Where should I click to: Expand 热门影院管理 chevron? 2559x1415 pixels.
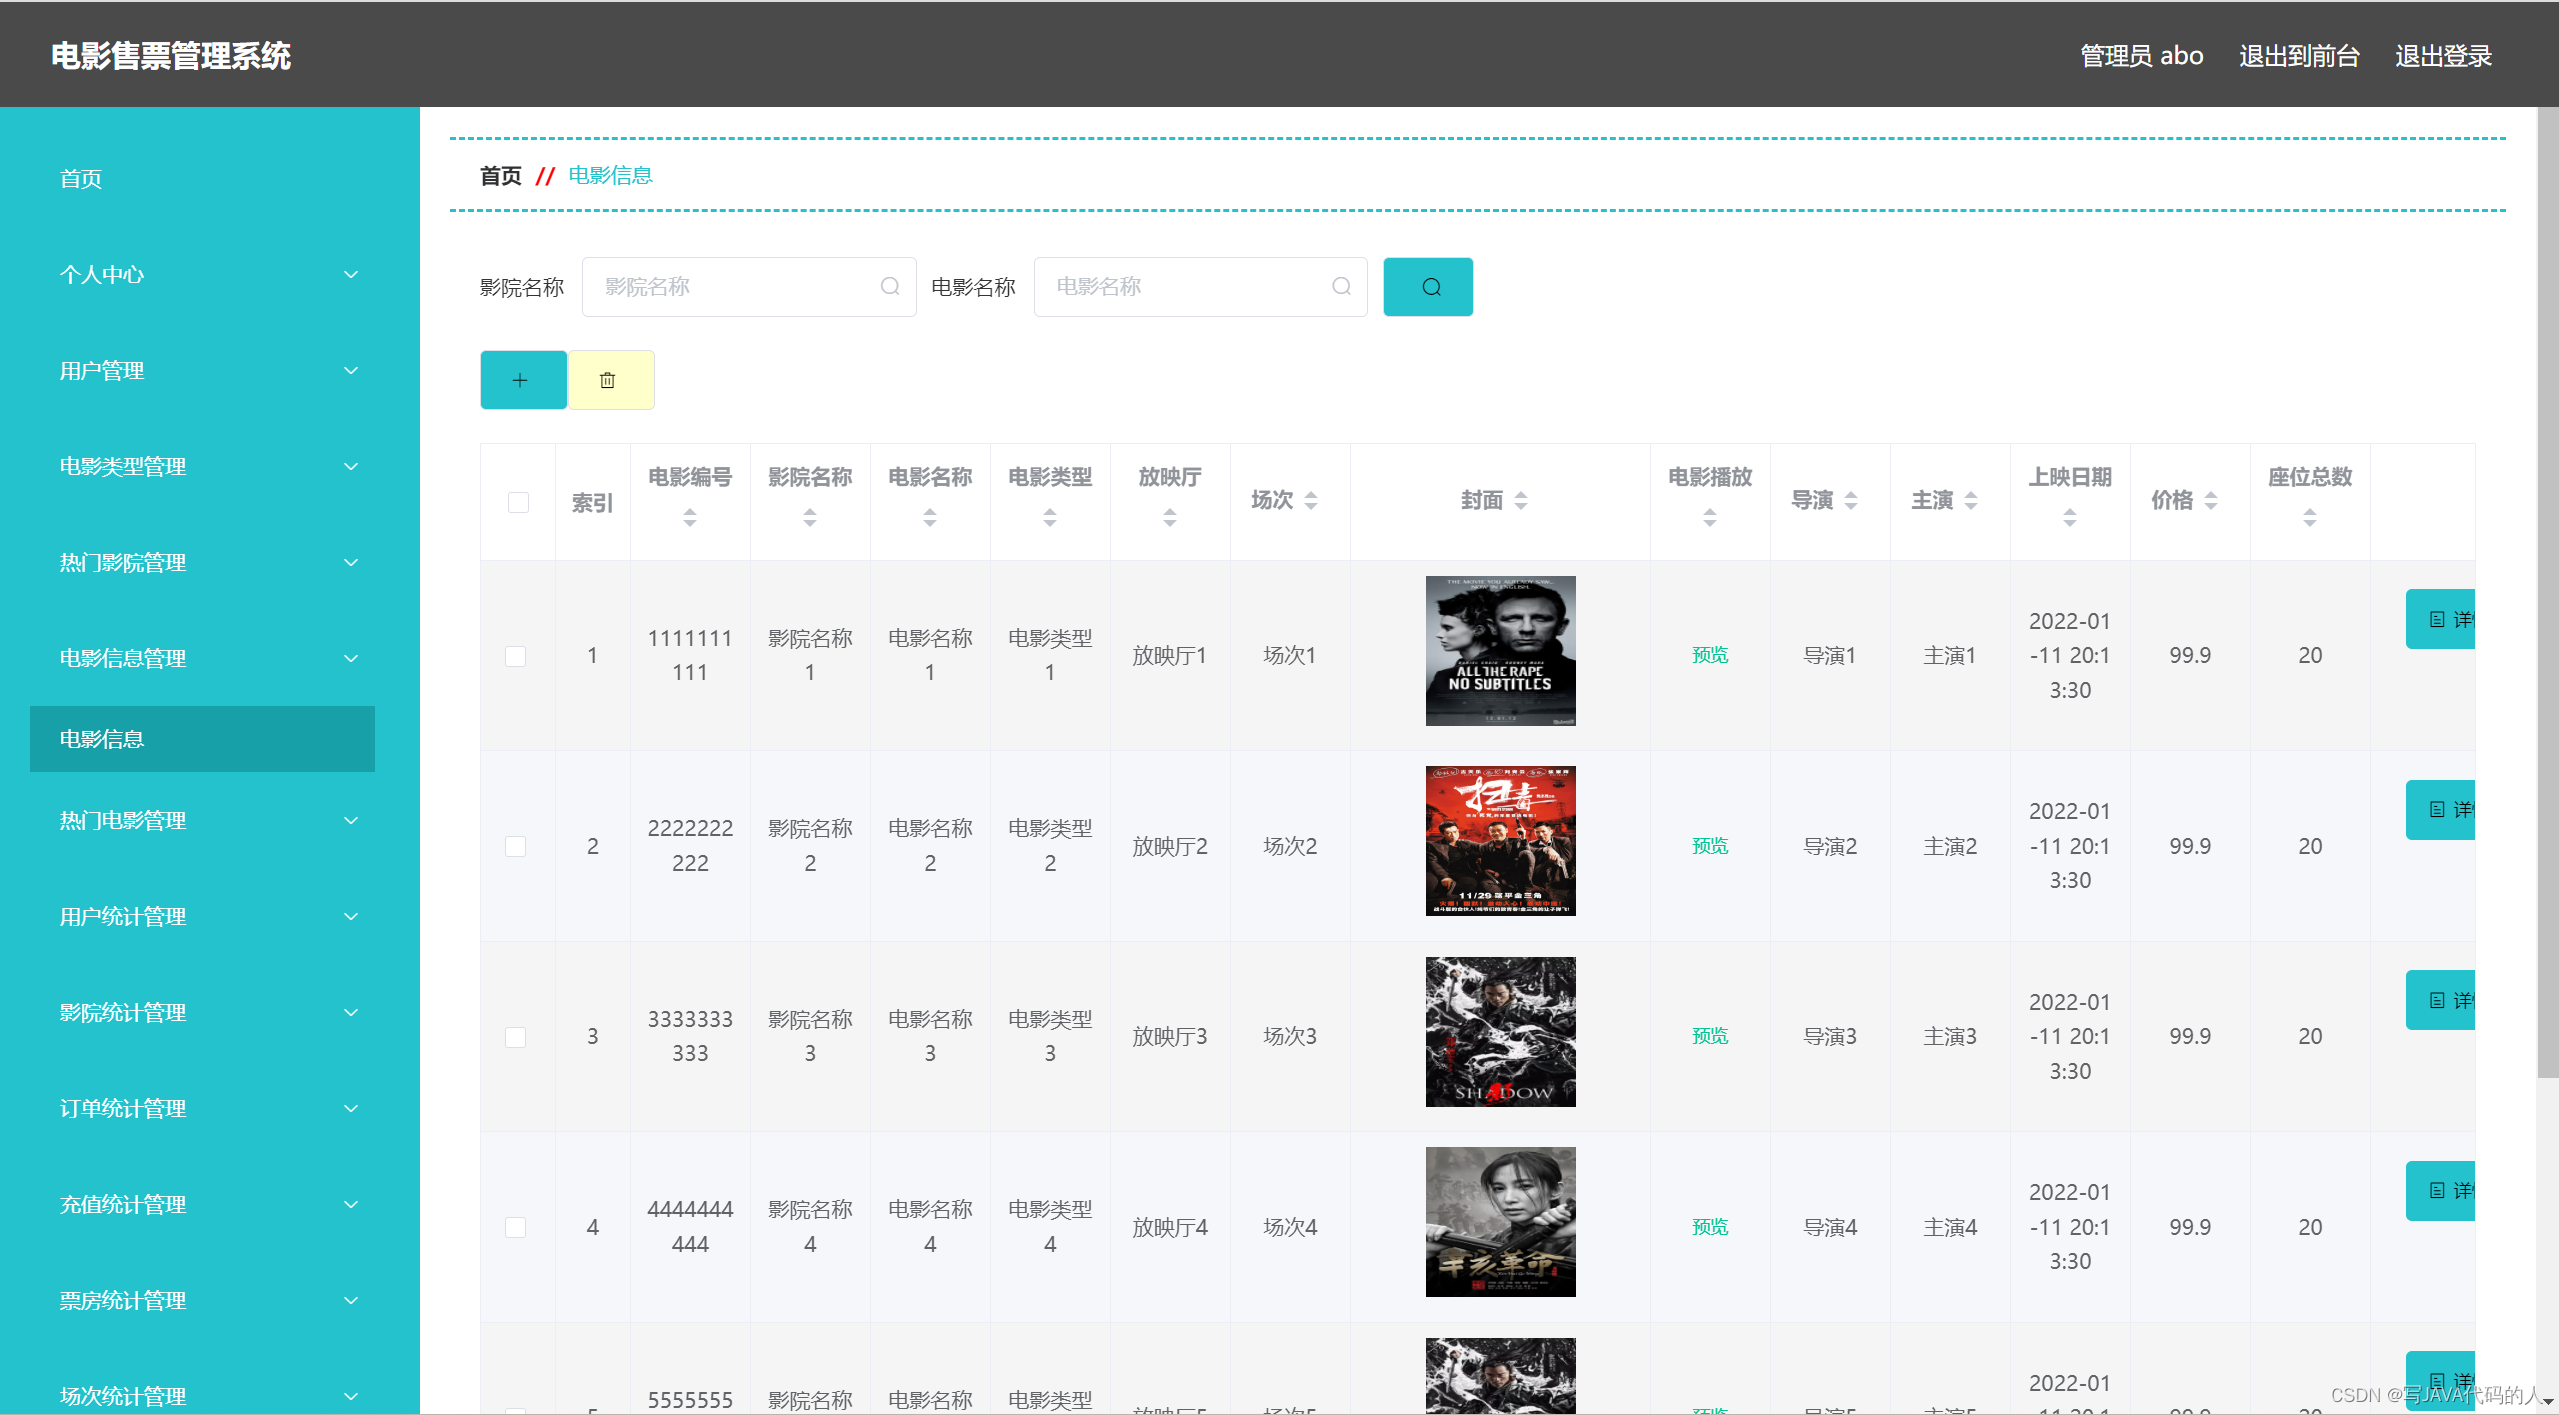point(351,562)
